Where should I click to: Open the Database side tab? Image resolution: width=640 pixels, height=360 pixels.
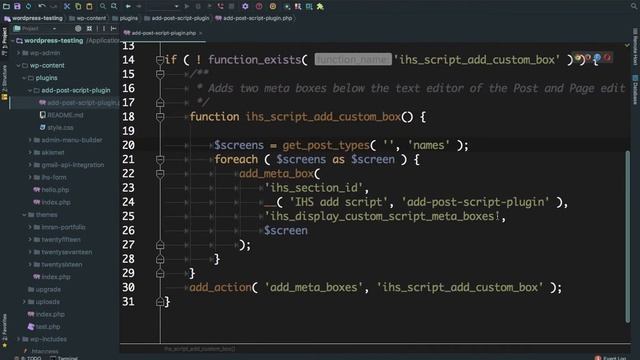(x=635, y=89)
